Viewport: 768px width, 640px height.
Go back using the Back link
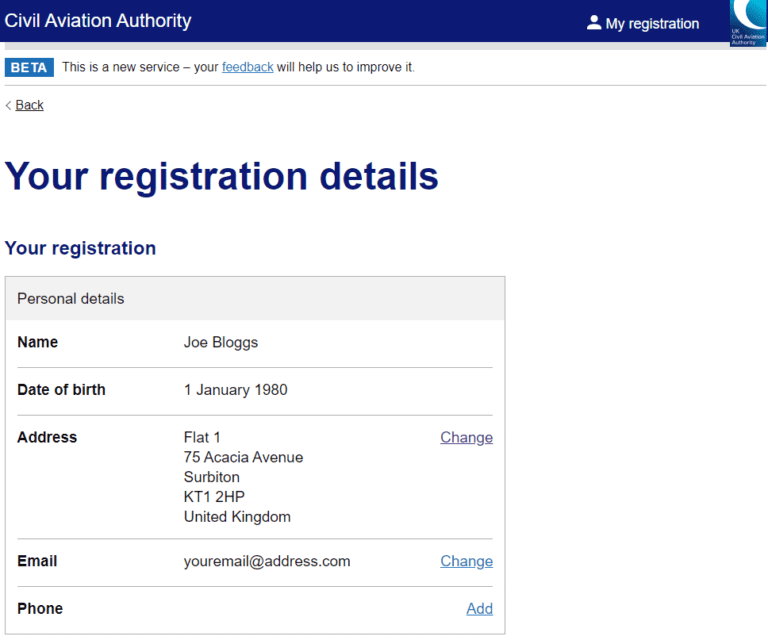[x=29, y=105]
